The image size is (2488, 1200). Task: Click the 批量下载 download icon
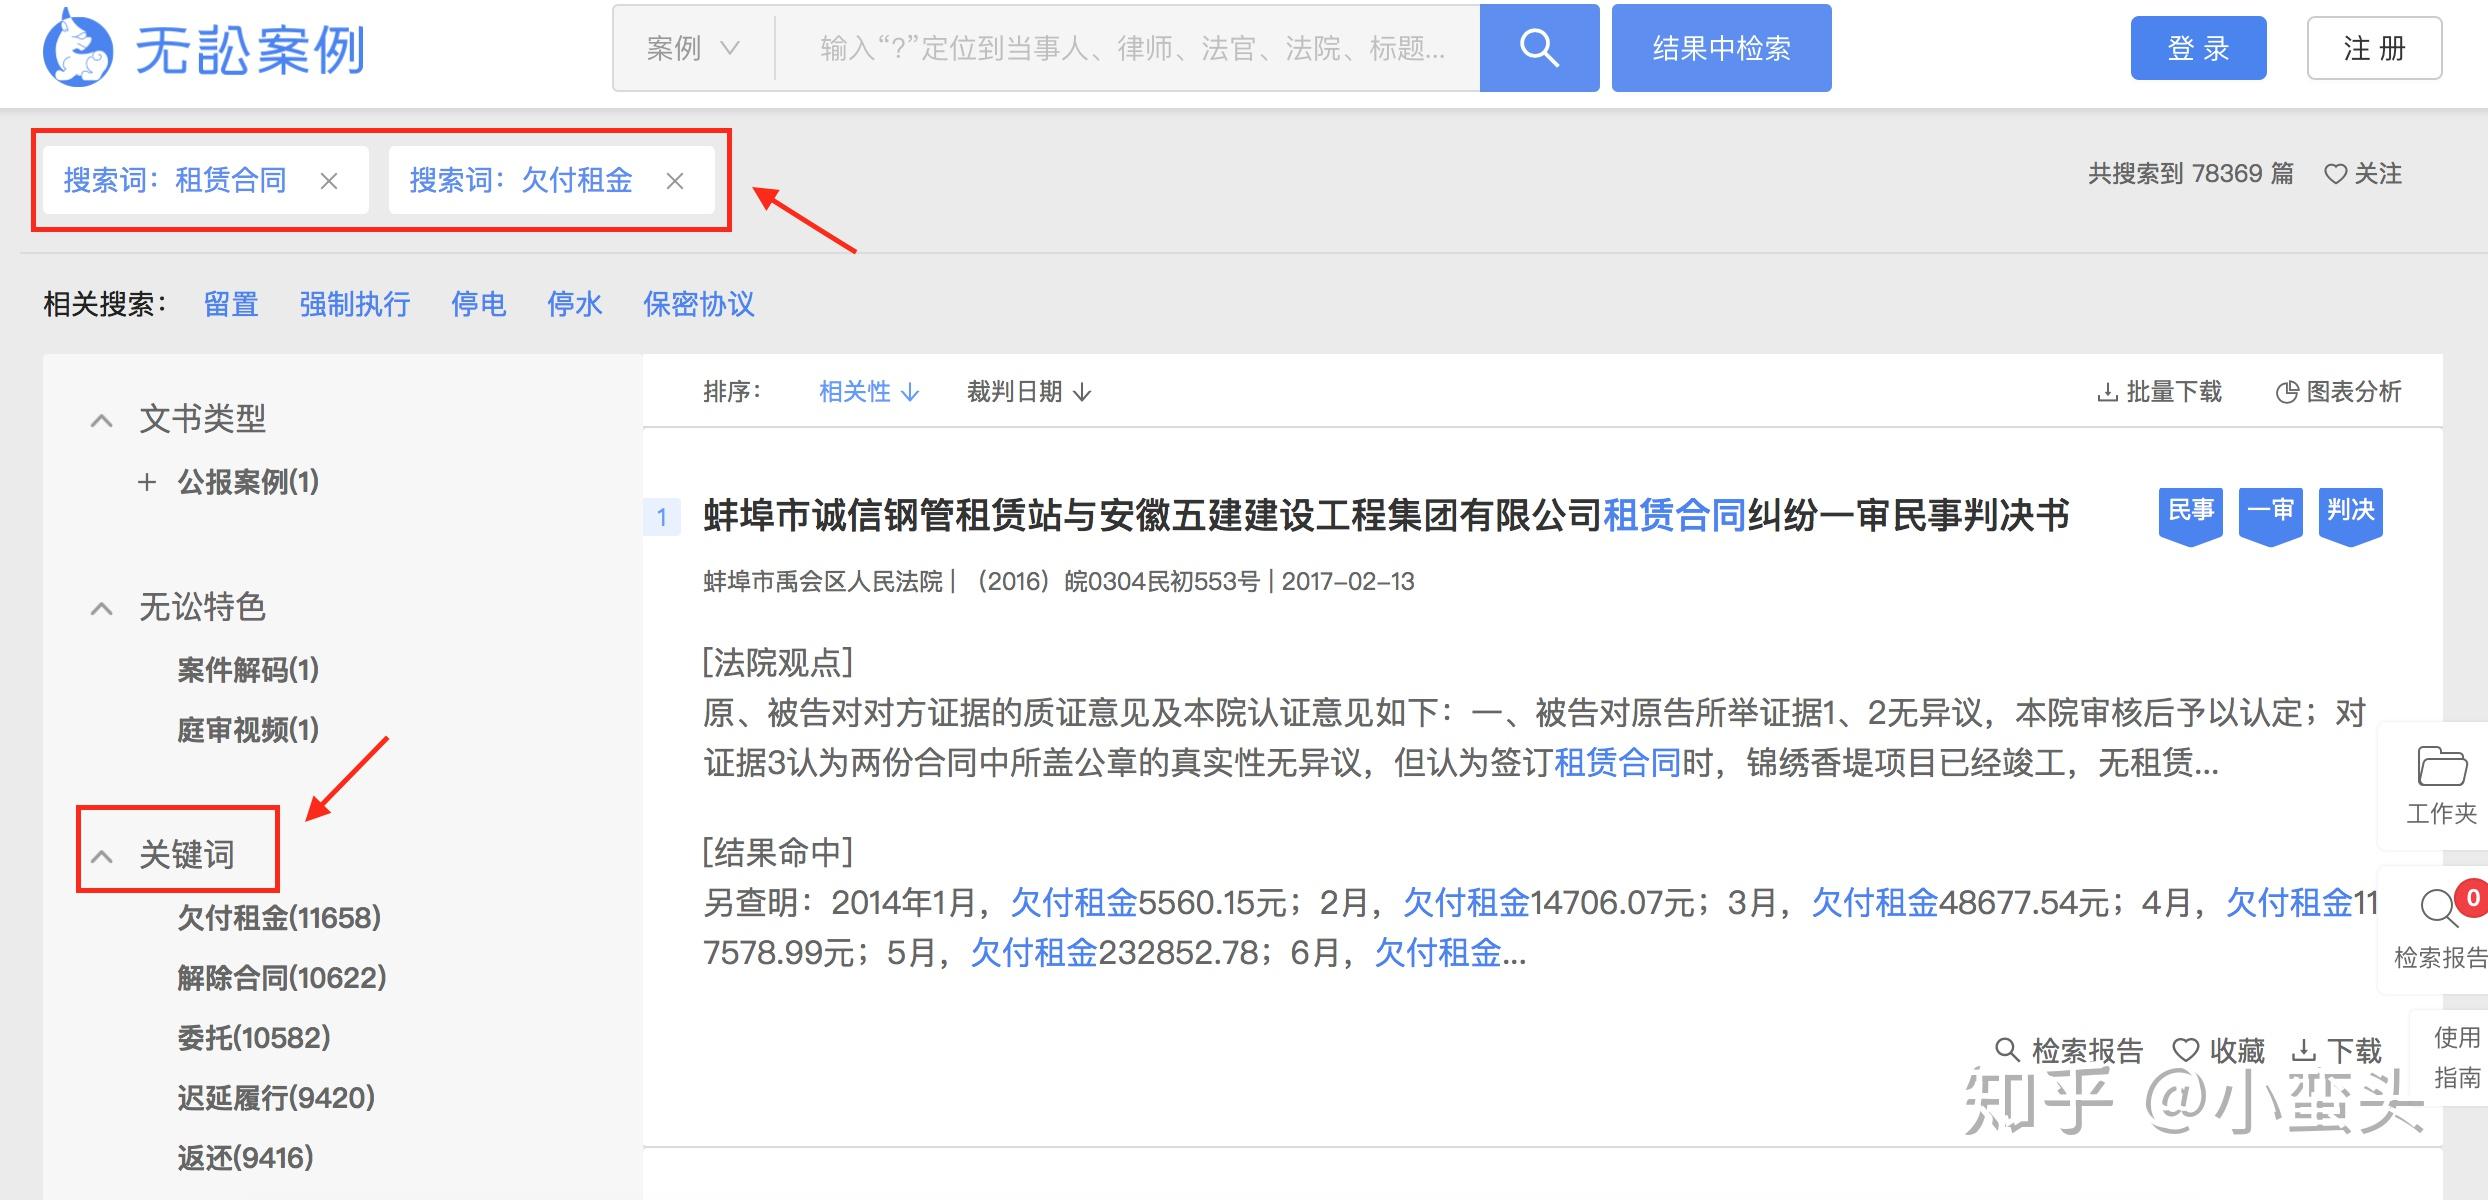tap(2107, 392)
